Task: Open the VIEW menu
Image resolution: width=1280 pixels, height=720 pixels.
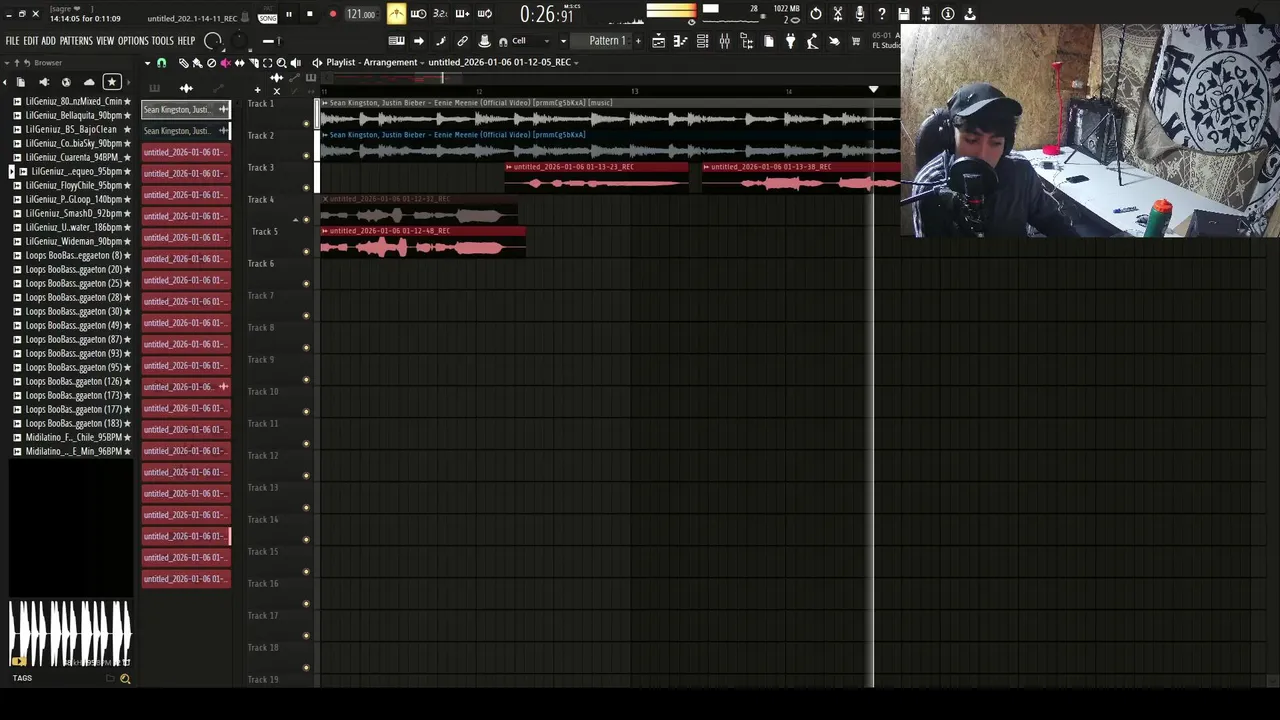Action: (x=105, y=41)
